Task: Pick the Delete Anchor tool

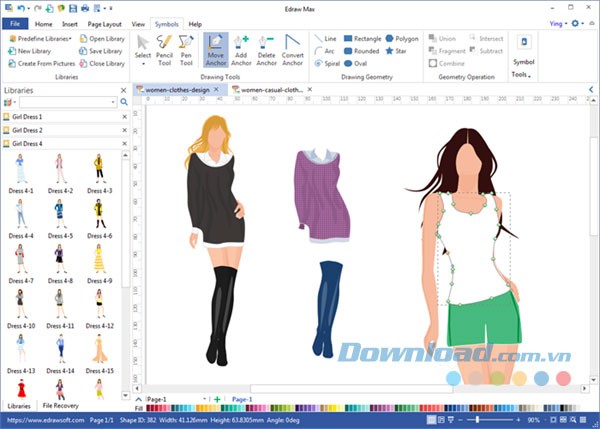Action: point(266,49)
